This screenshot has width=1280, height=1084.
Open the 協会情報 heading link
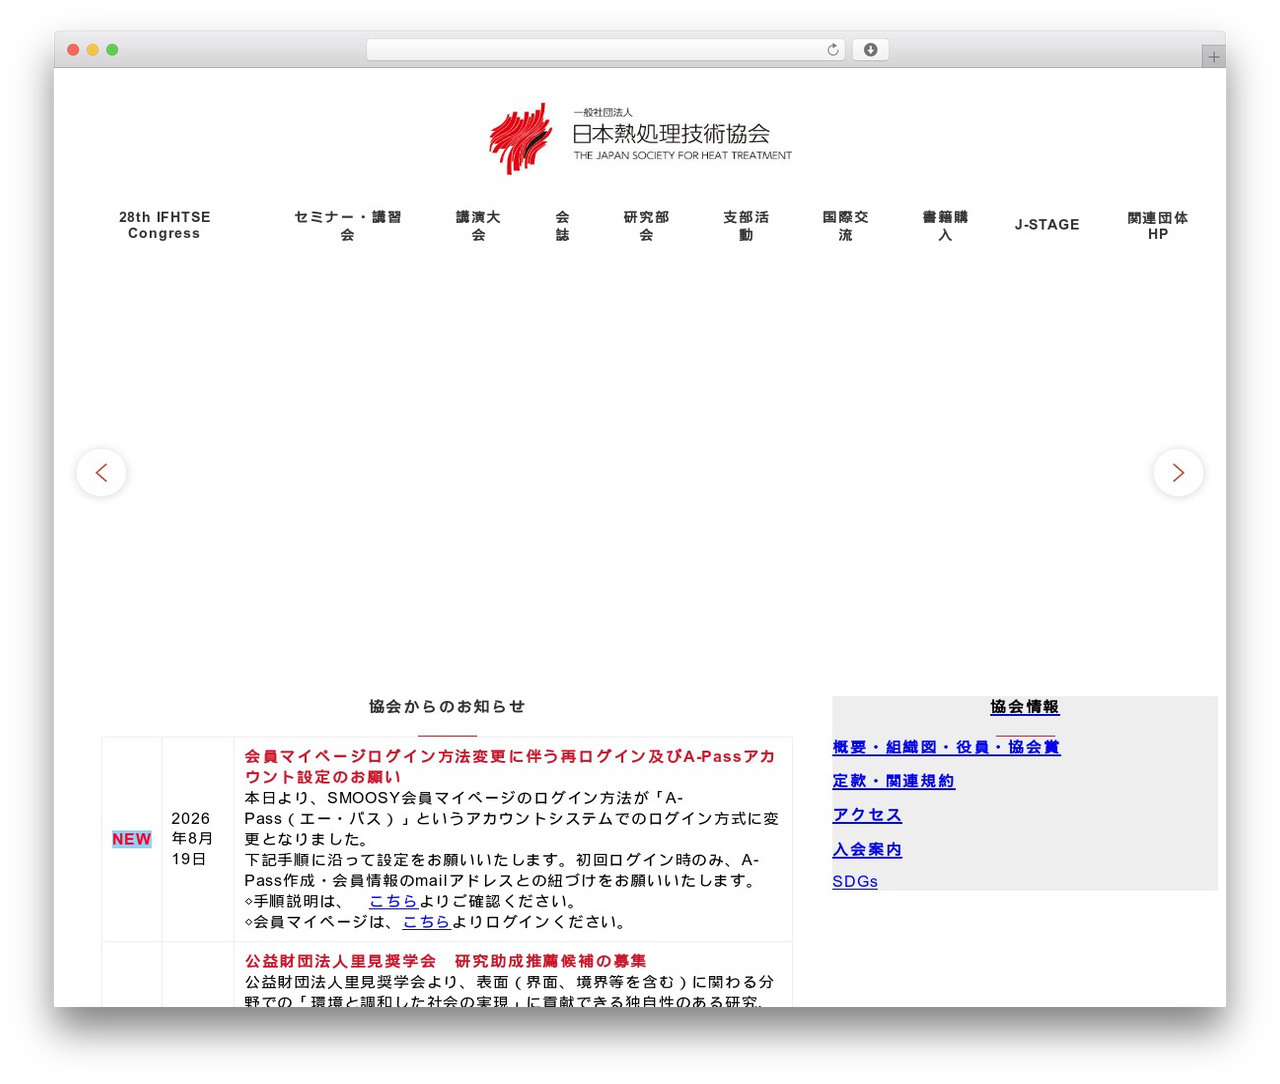point(1025,707)
